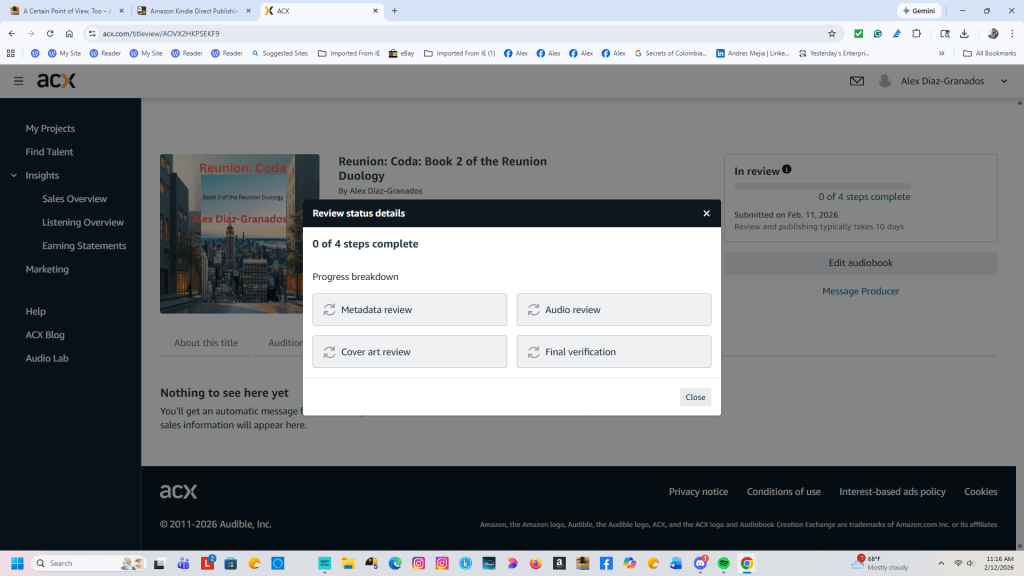Click the Audio review refresh icon
Image resolution: width=1024 pixels, height=576 pixels.
(x=533, y=310)
